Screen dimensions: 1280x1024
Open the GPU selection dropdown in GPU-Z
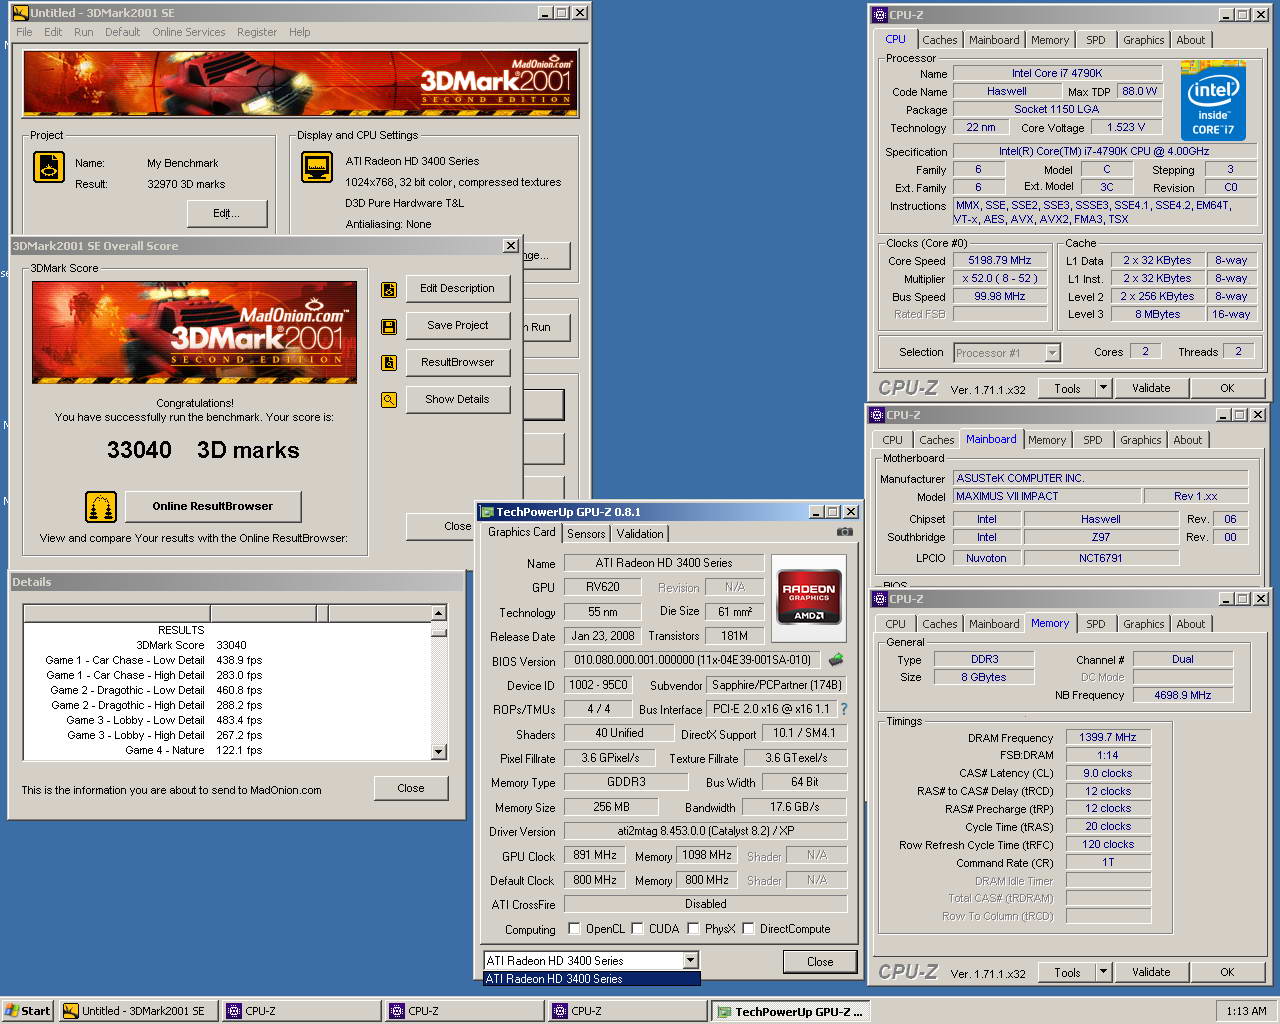(x=690, y=961)
